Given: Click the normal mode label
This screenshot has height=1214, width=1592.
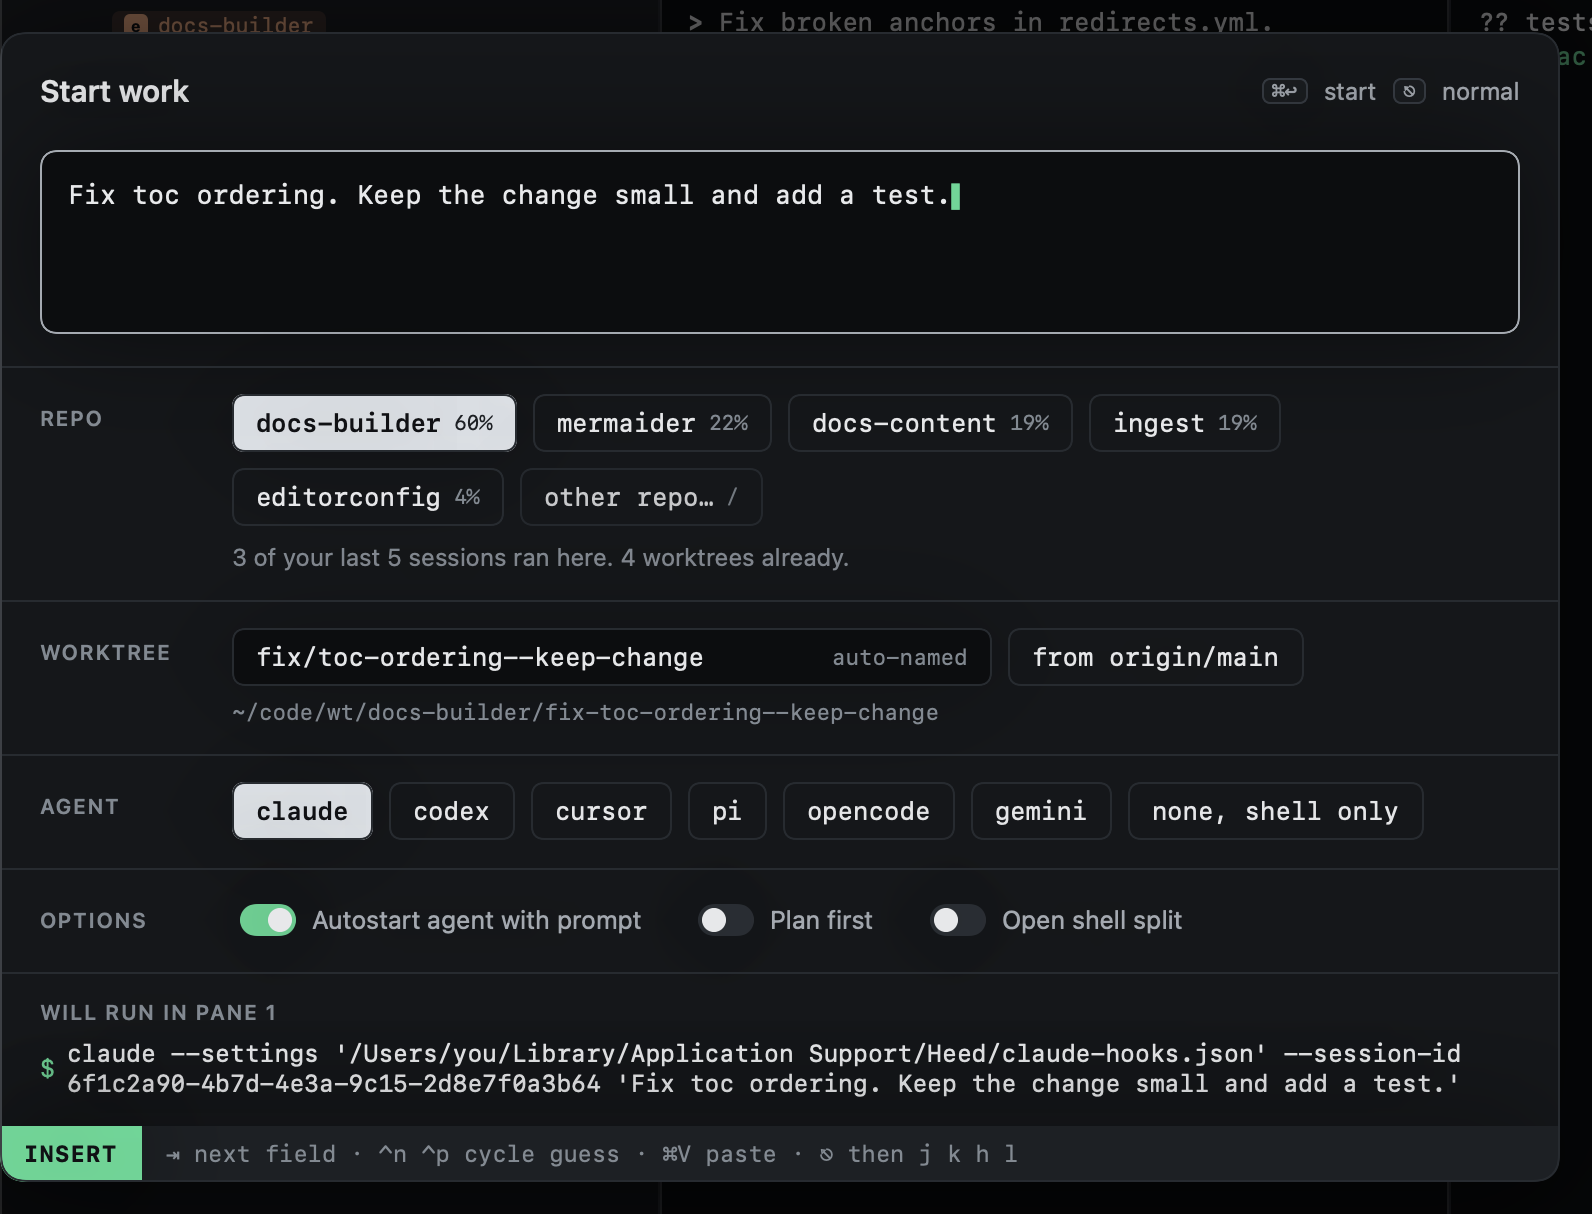Looking at the screenshot, I should coord(1480,92).
